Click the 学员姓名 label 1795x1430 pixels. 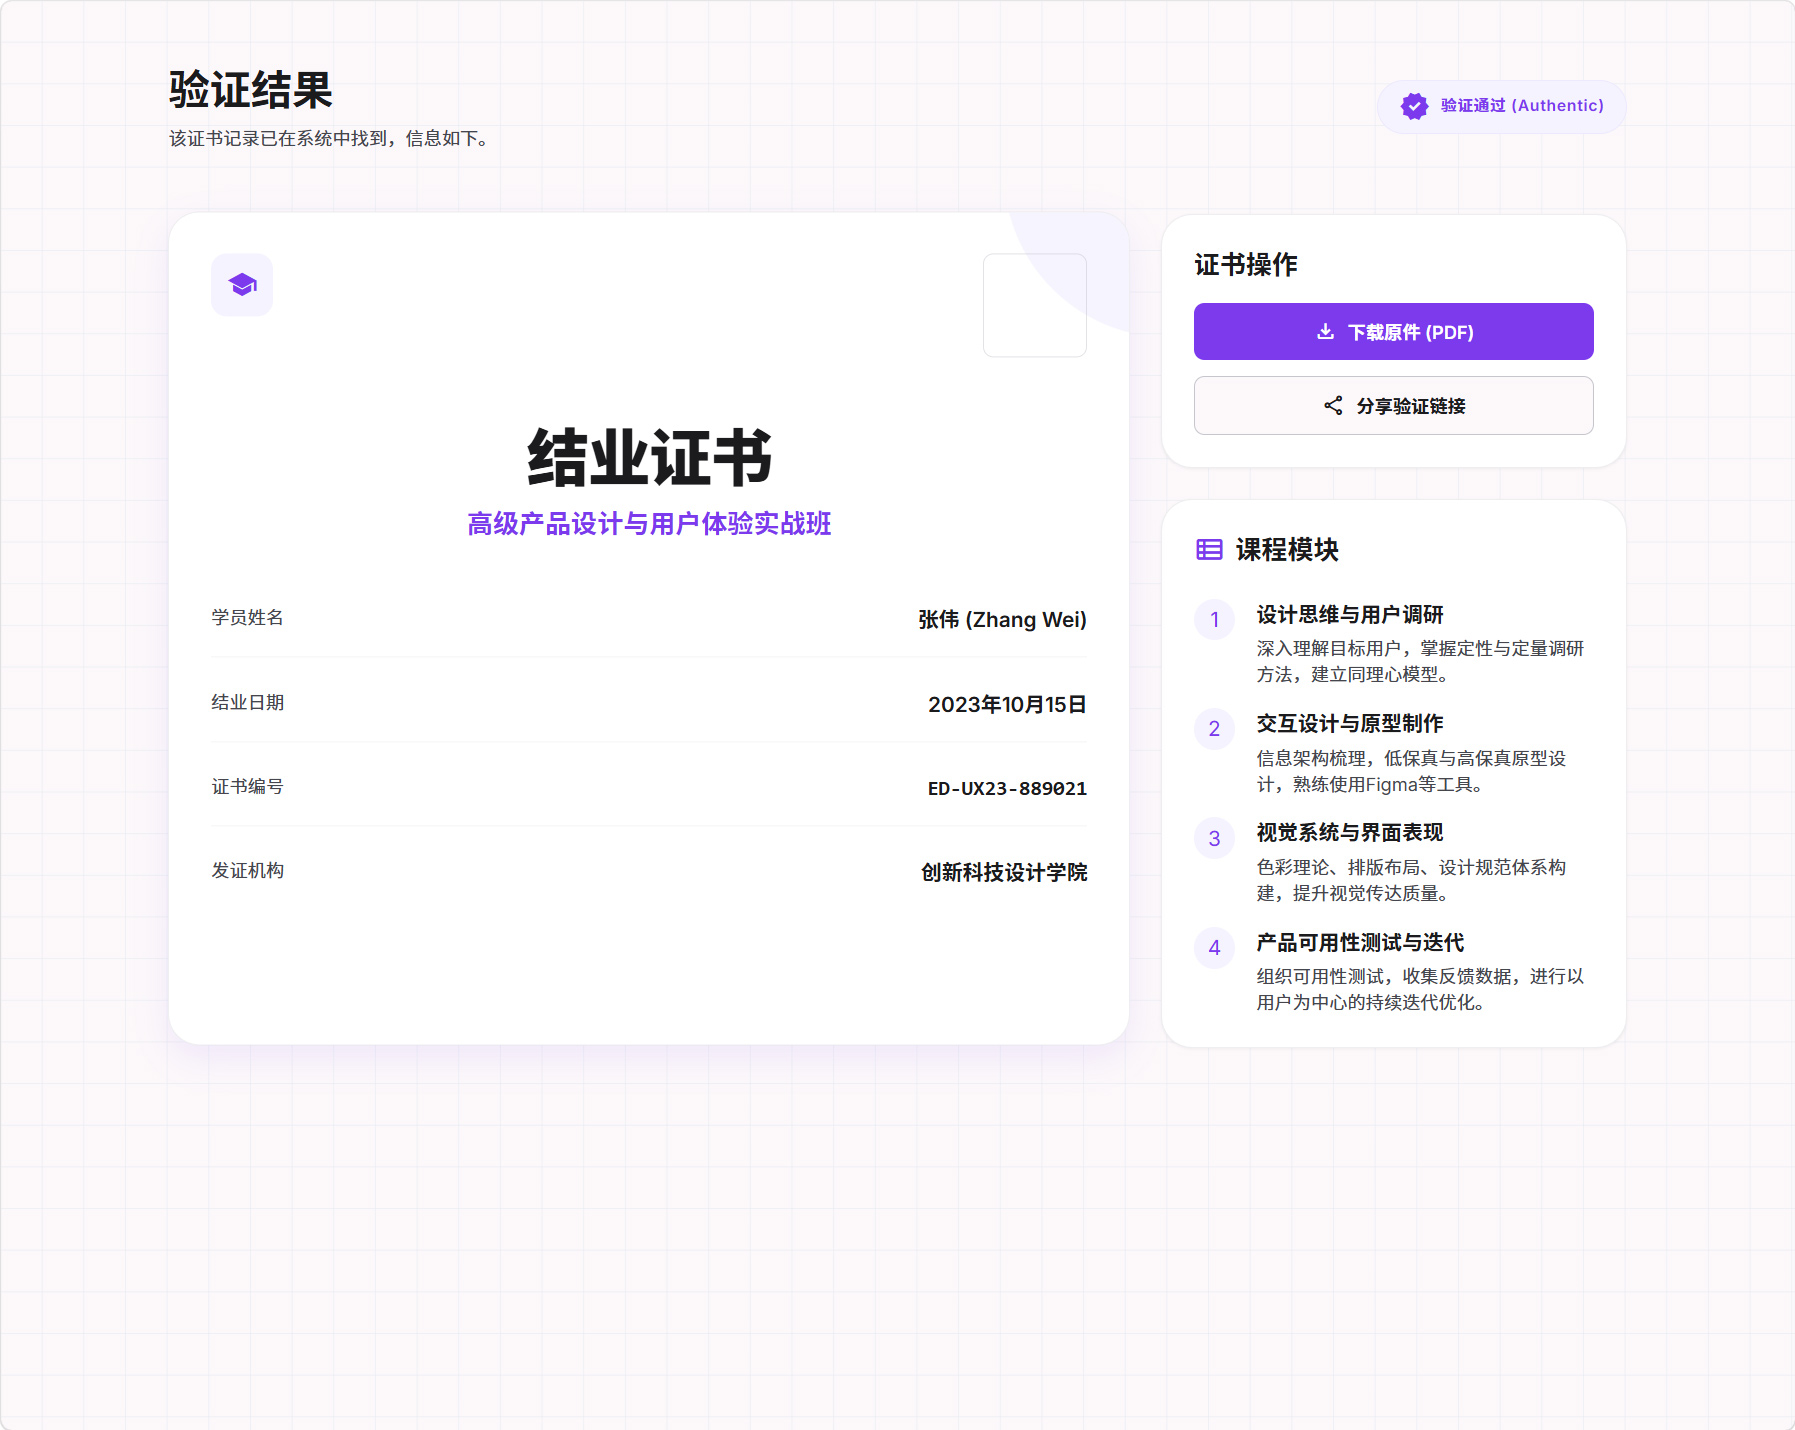[x=247, y=618]
